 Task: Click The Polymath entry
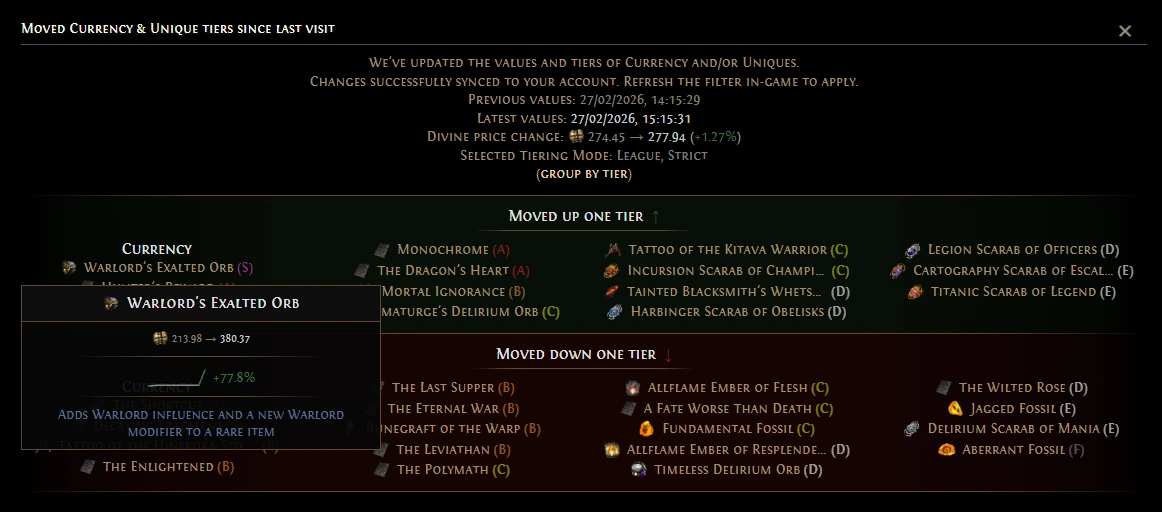(x=442, y=470)
